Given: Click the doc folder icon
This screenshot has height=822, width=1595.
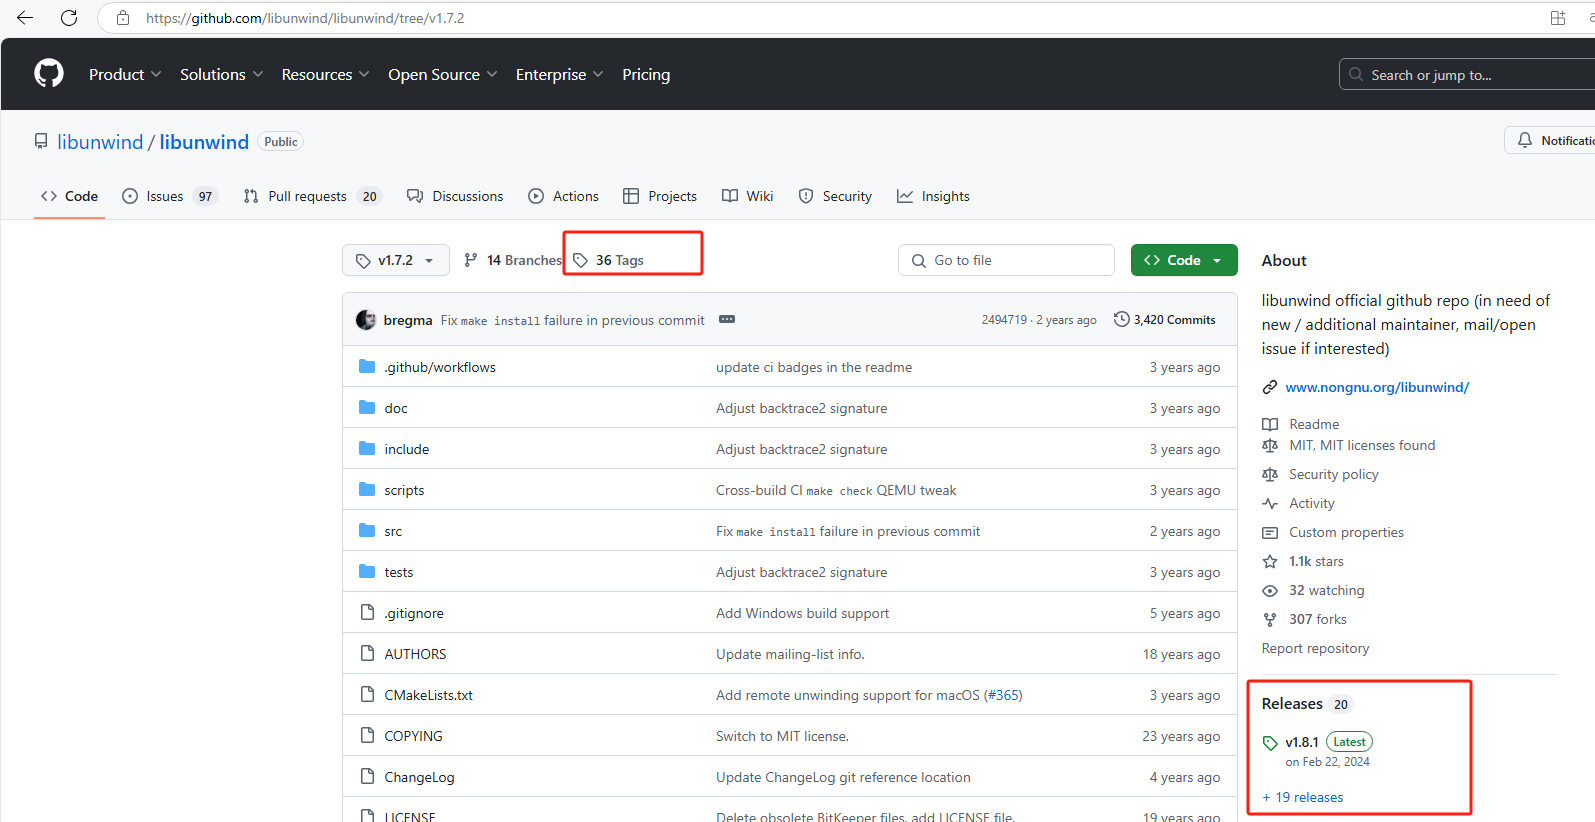Looking at the screenshot, I should click(367, 407).
